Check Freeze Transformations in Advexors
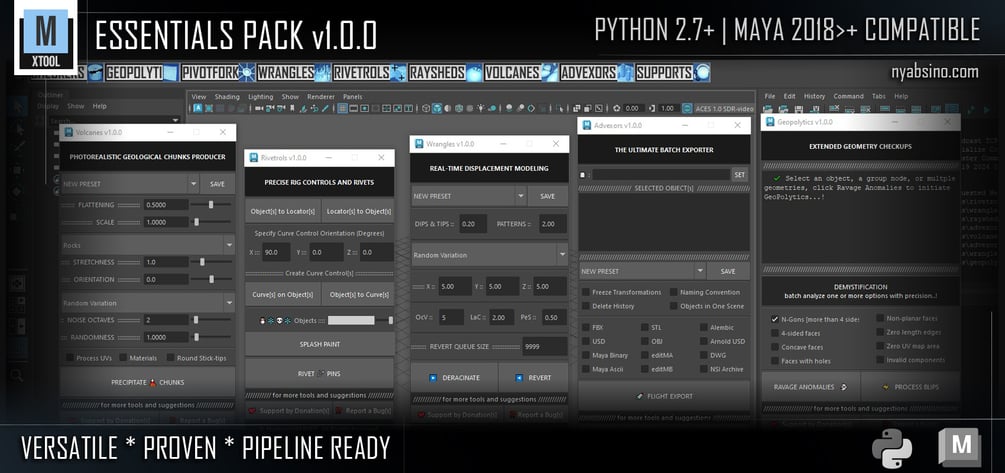Image resolution: width=1005 pixels, height=473 pixels. point(586,292)
